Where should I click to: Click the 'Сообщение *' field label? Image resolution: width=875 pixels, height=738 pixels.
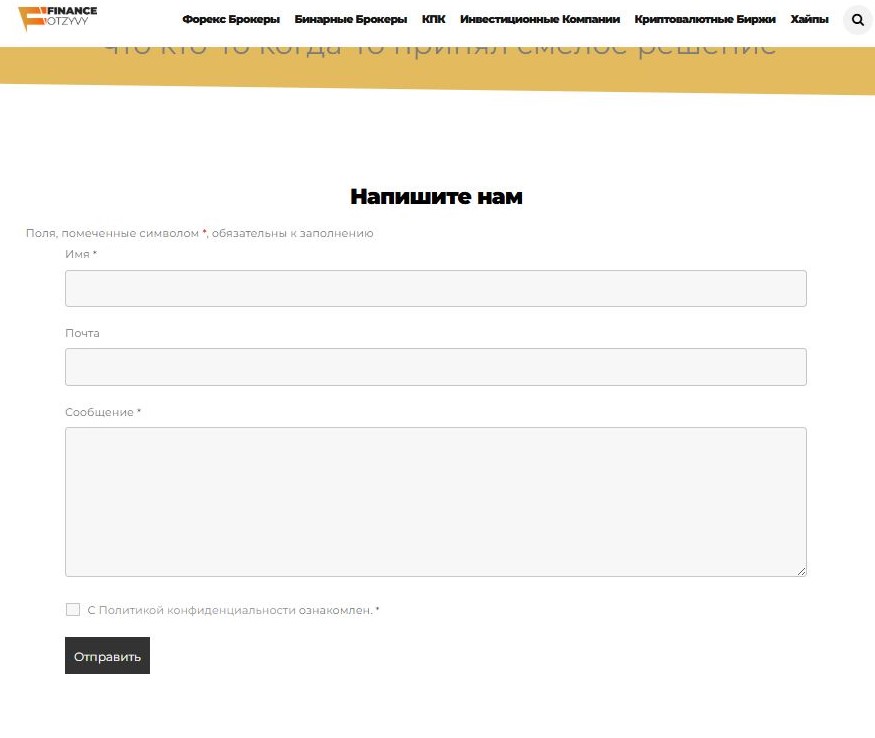[102, 412]
